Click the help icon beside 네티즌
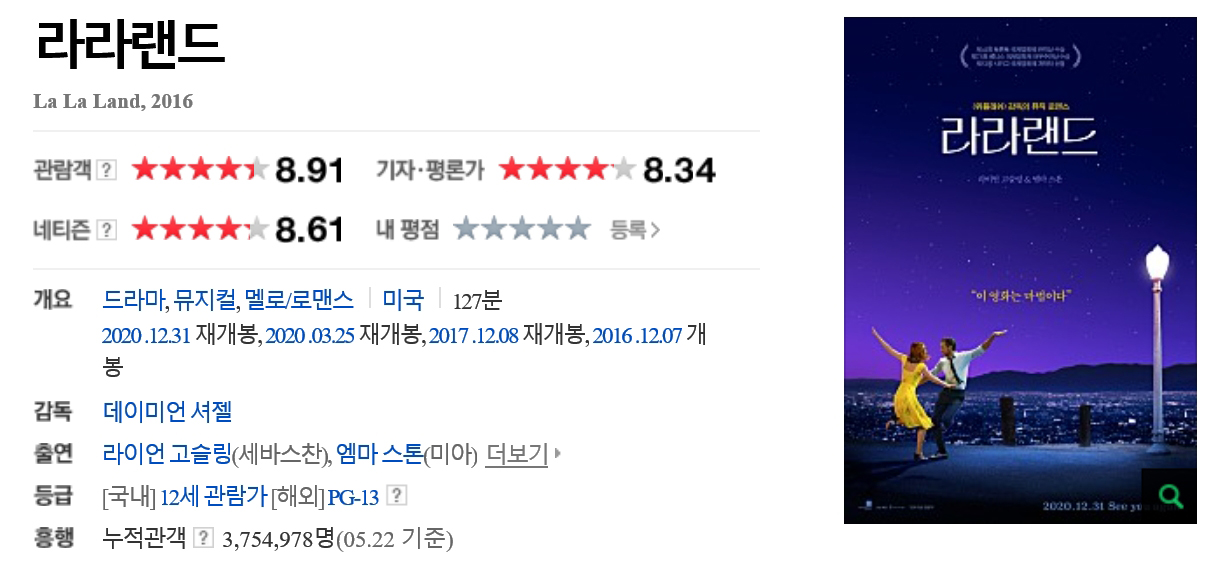 pyautogui.click(x=107, y=230)
